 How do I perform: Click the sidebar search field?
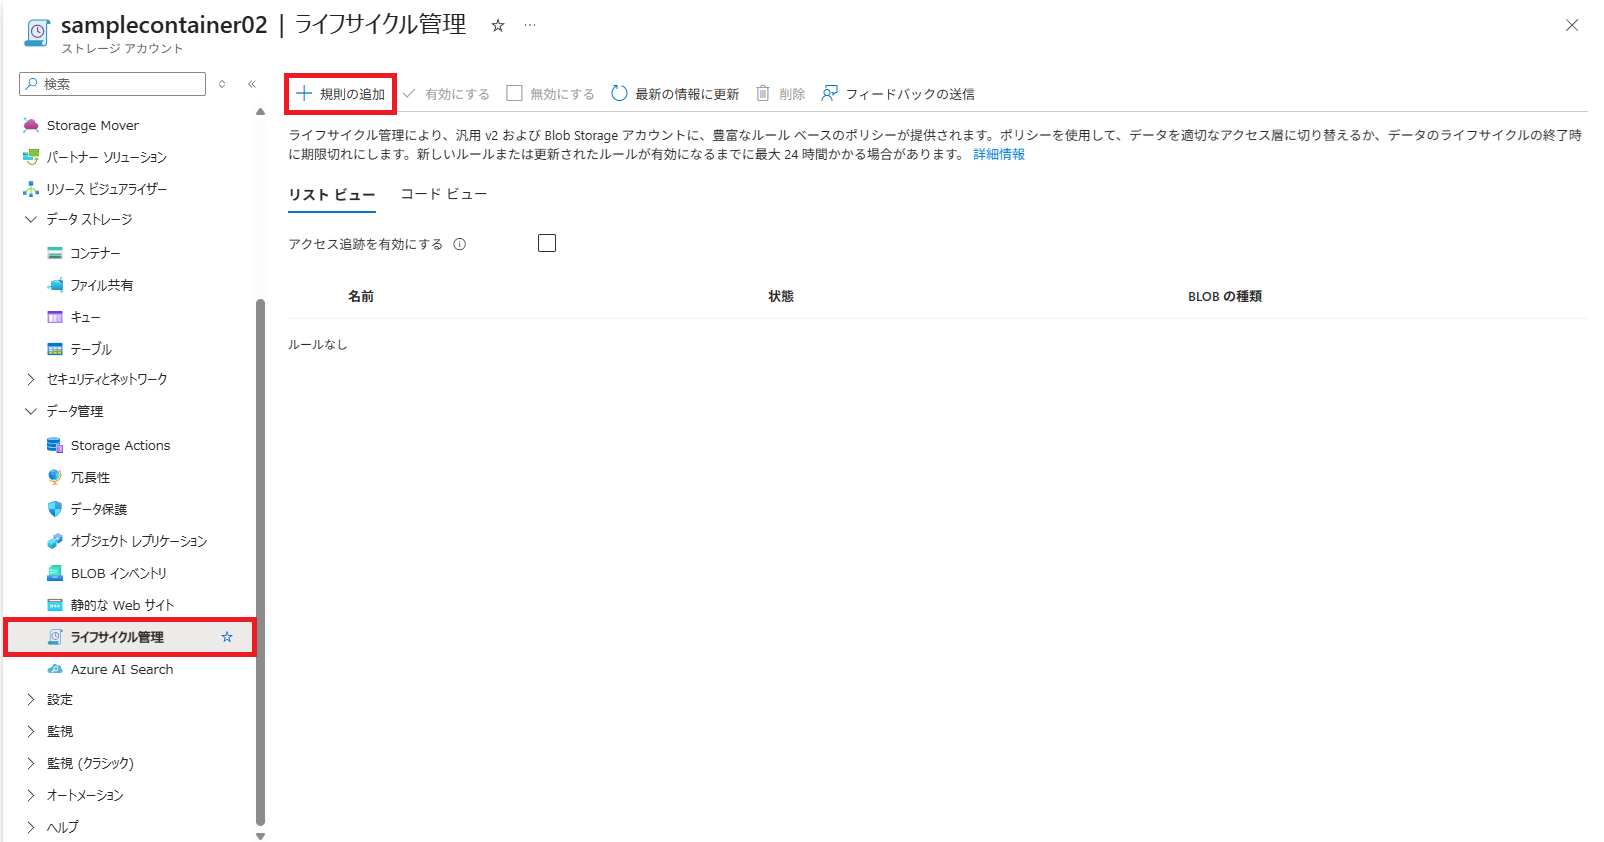(112, 84)
